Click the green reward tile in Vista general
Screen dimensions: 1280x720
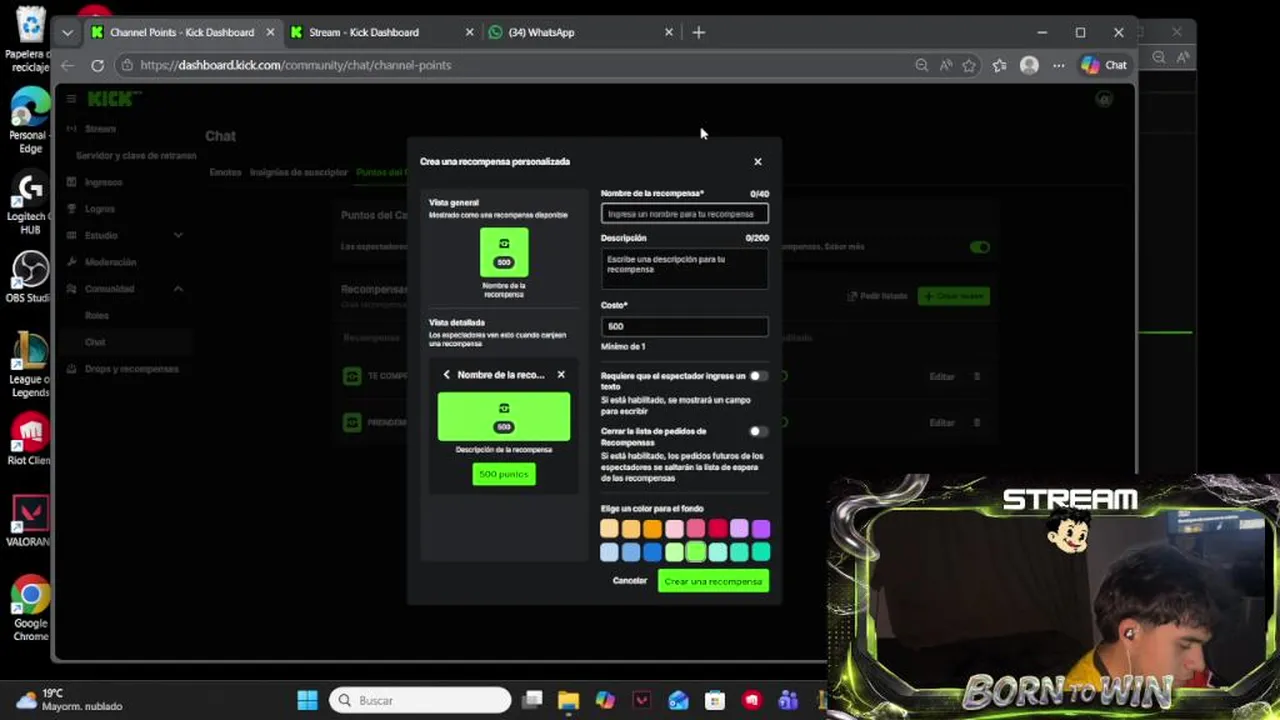[504, 253]
